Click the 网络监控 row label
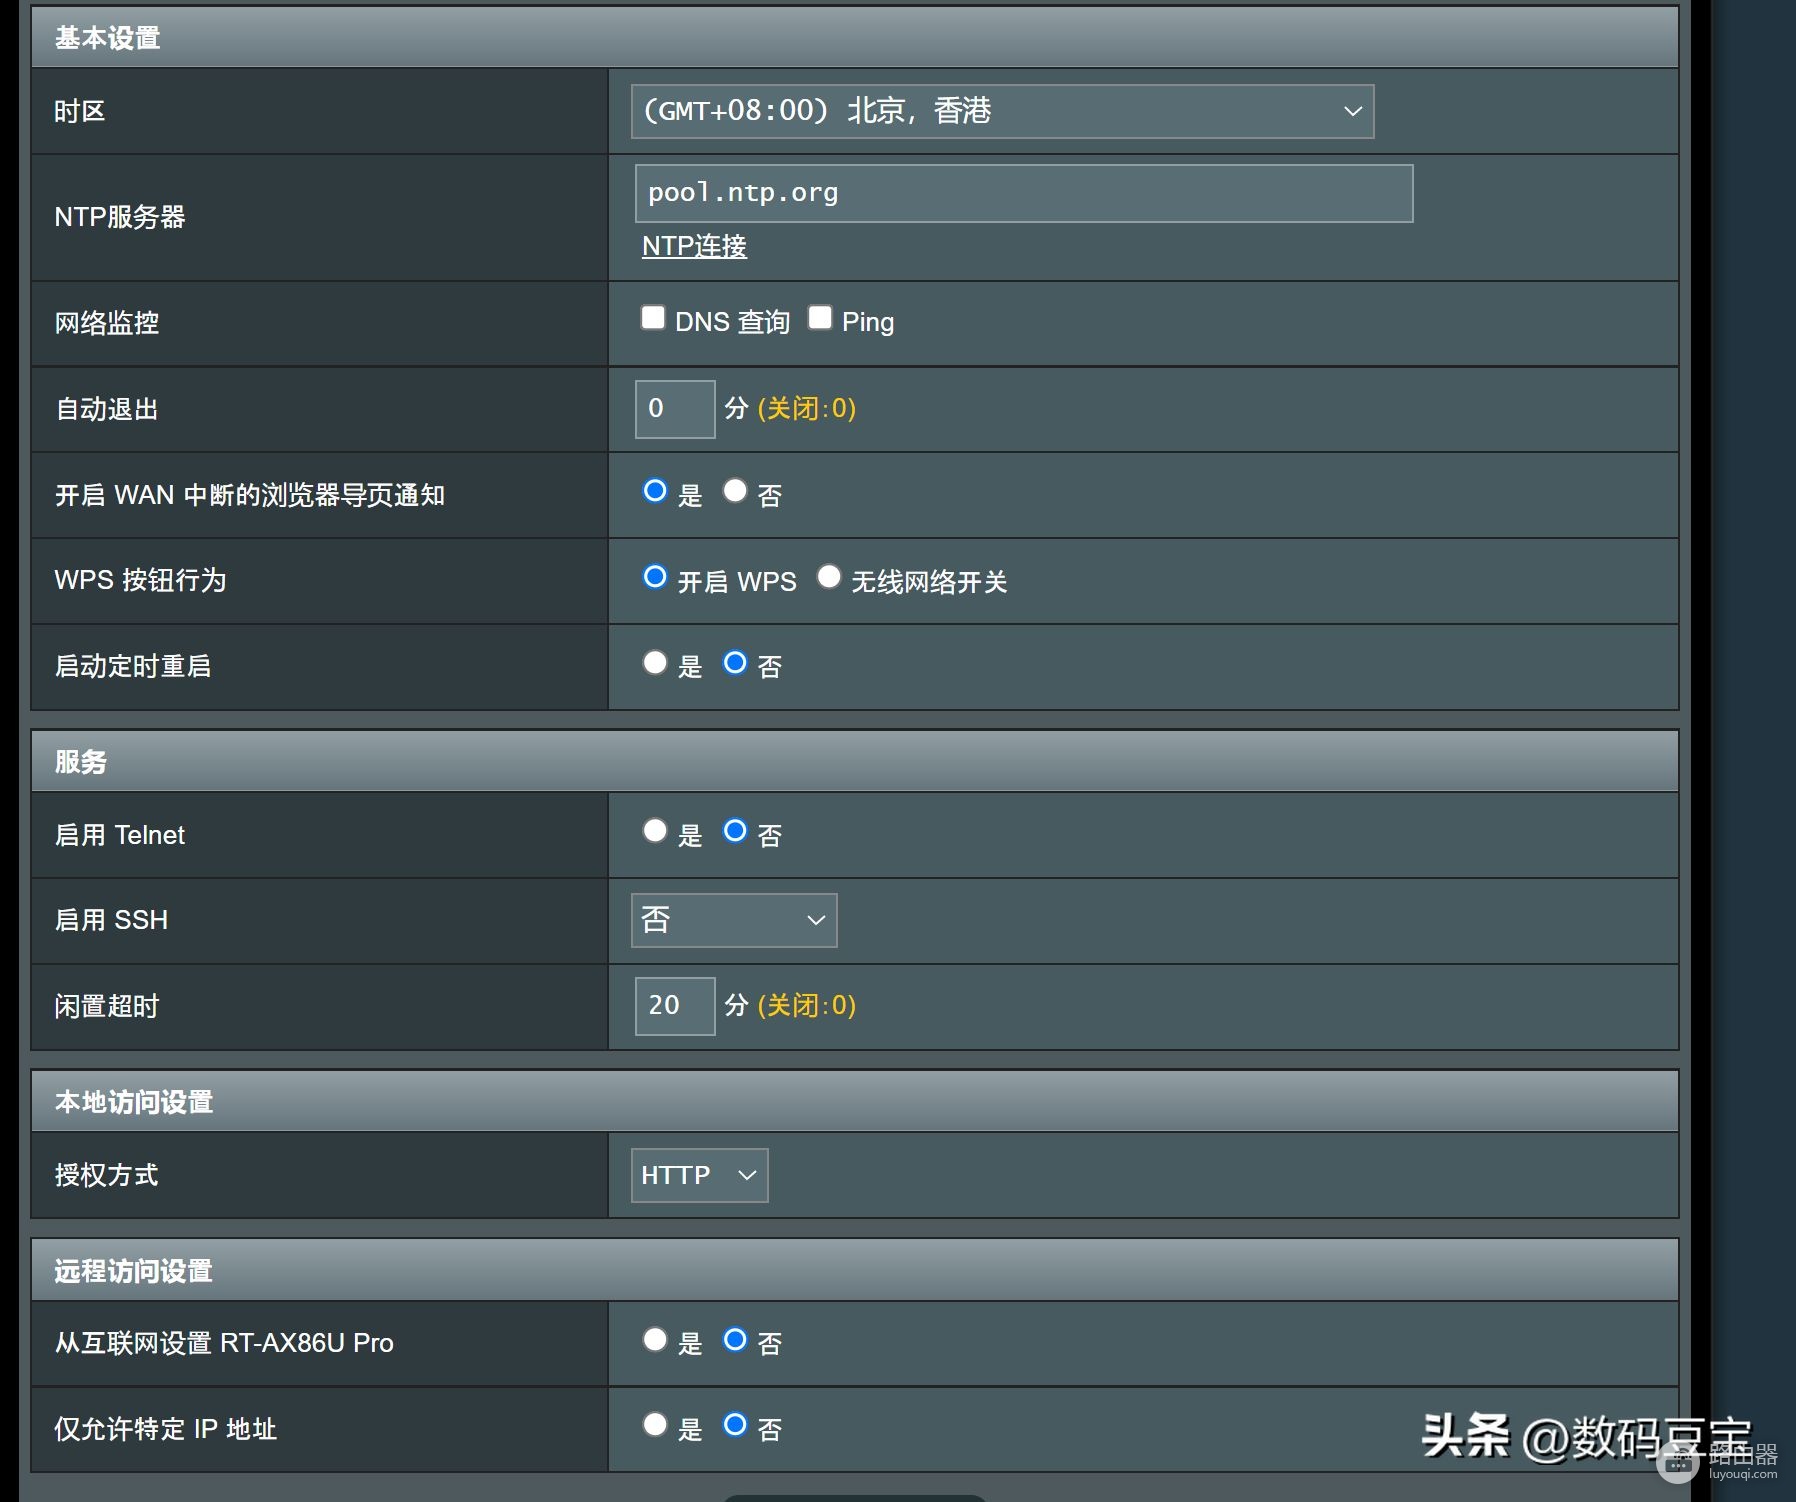The width and height of the screenshot is (1796, 1502). 107,323
